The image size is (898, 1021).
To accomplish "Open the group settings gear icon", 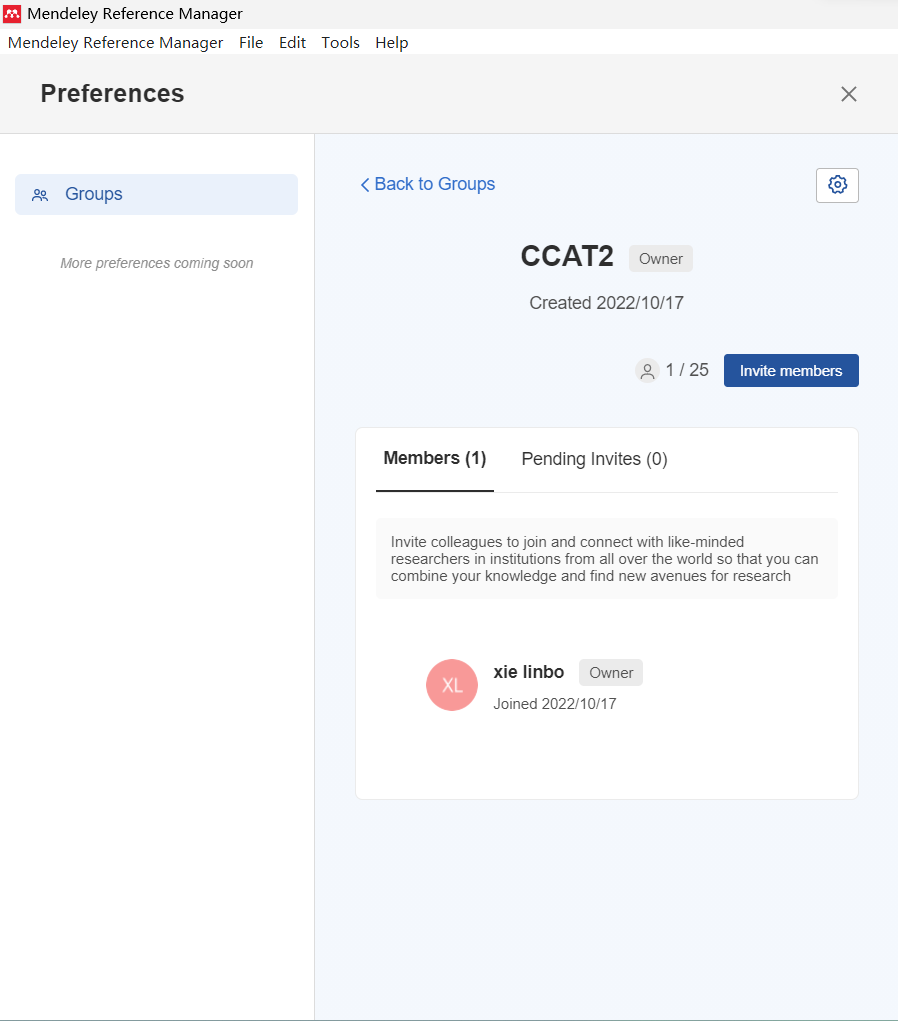I will tap(837, 185).
